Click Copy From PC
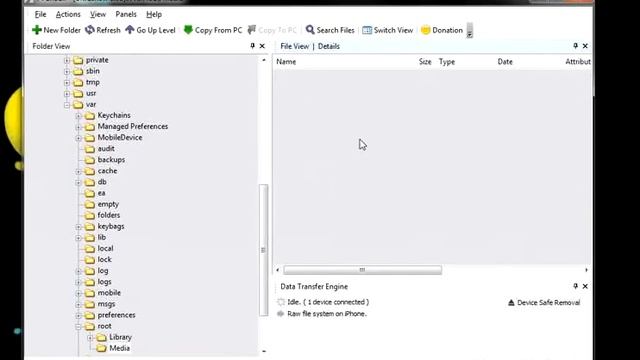 [x=213, y=30]
